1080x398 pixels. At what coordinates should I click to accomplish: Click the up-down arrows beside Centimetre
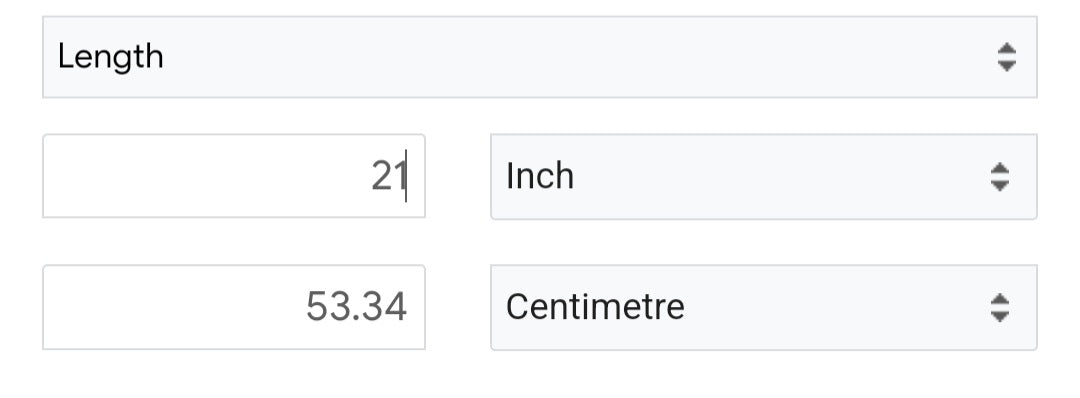click(x=999, y=307)
